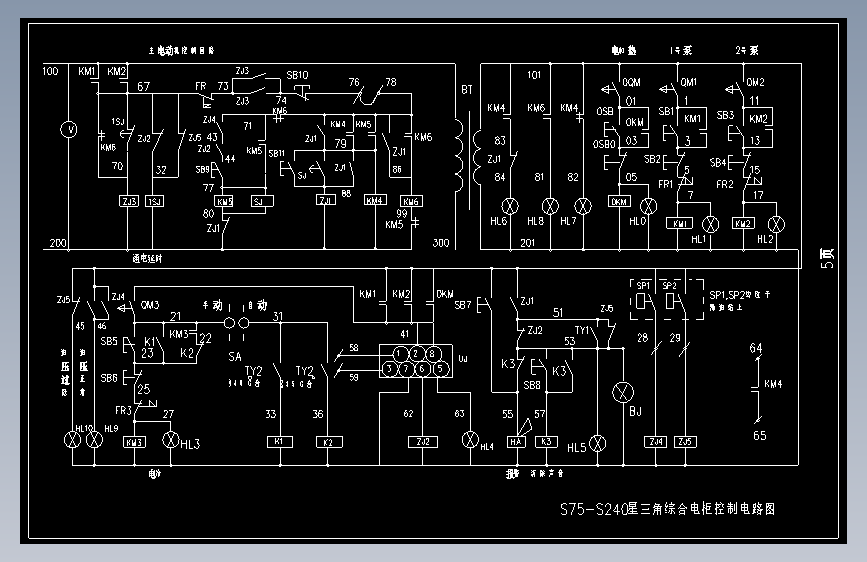The width and height of the screenshot is (867, 562).
Task: Click wire number 99
Action: [401, 214]
